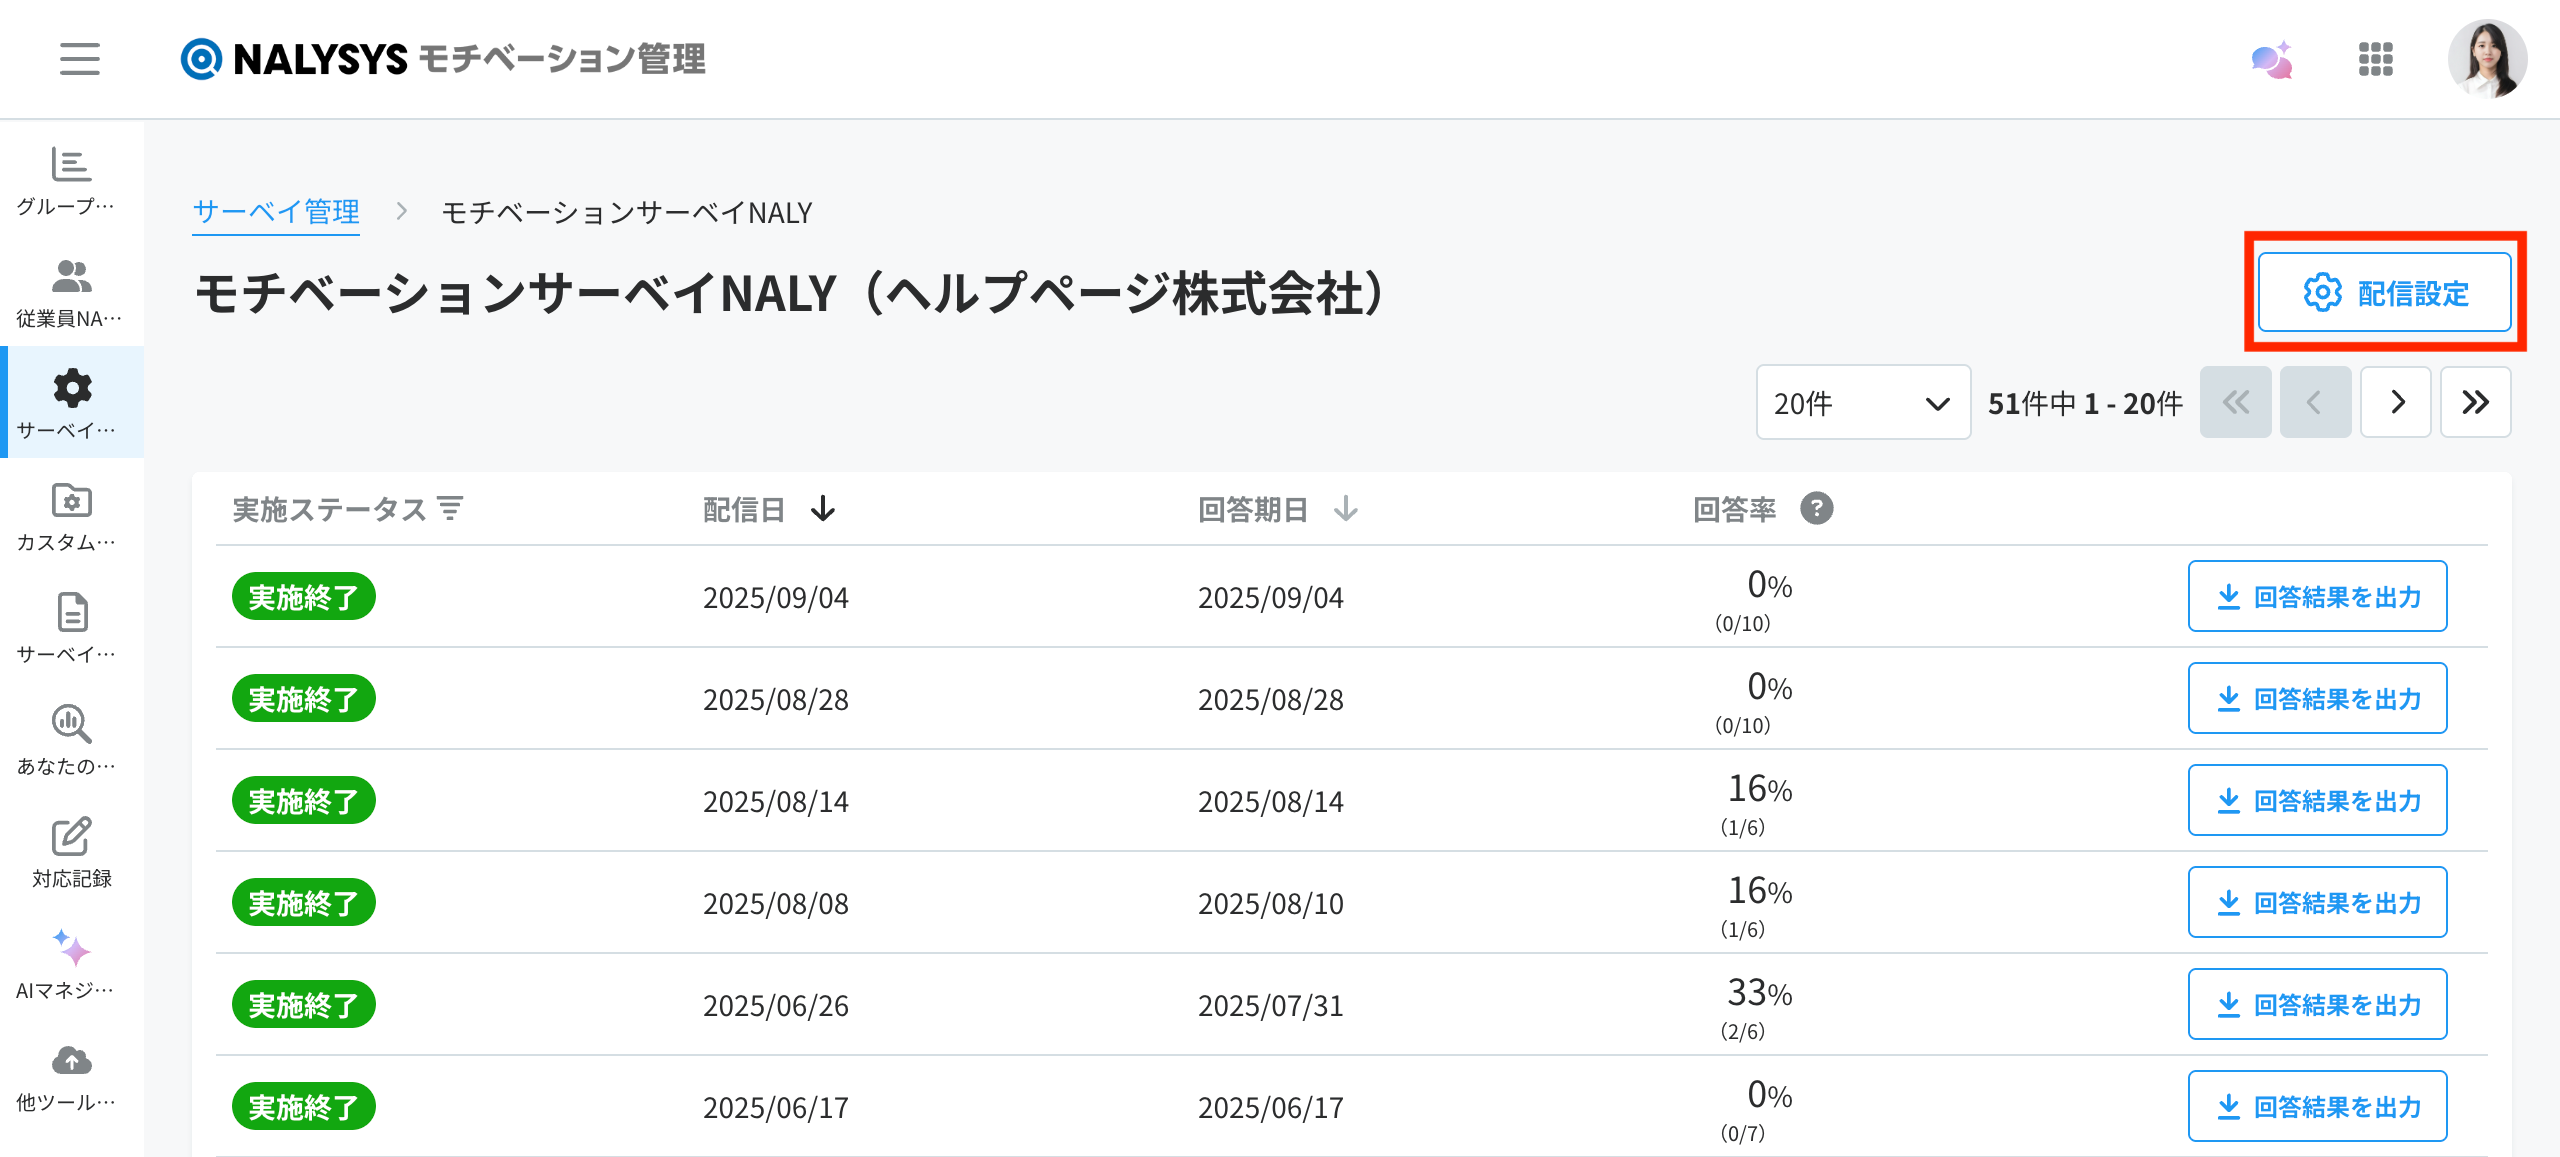The width and height of the screenshot is (2560, 1157).
Task: Jump to last page of results
Action: click(x=2475, y=403)
